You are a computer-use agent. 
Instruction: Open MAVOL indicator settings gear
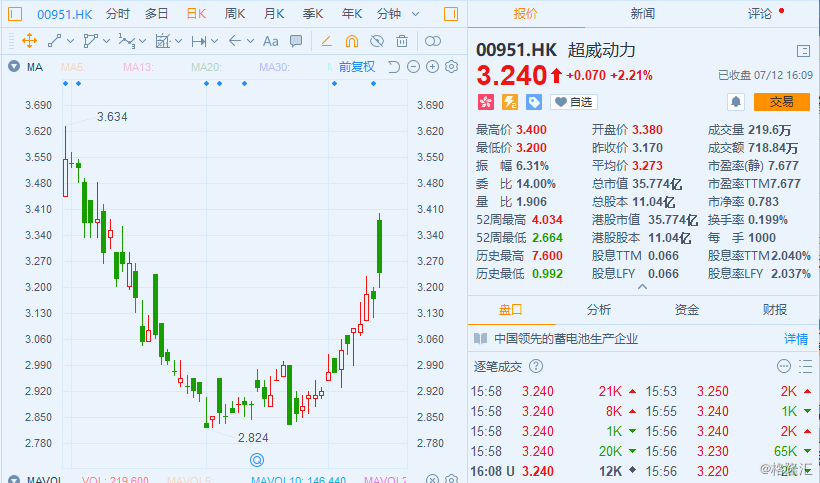coord(452,478)
